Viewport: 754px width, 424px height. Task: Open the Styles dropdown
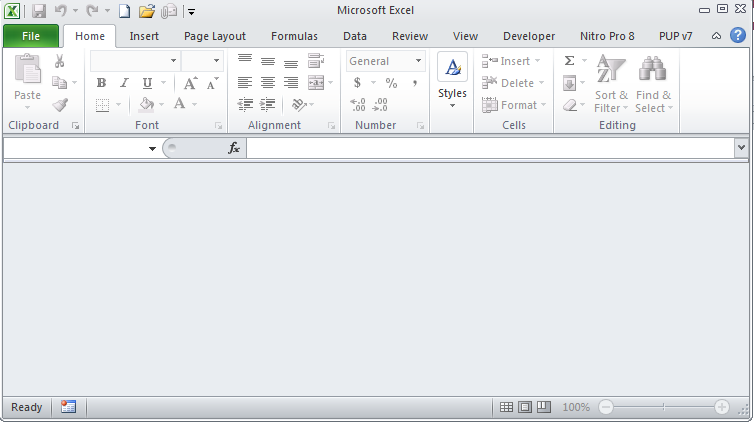click(452, 80)
